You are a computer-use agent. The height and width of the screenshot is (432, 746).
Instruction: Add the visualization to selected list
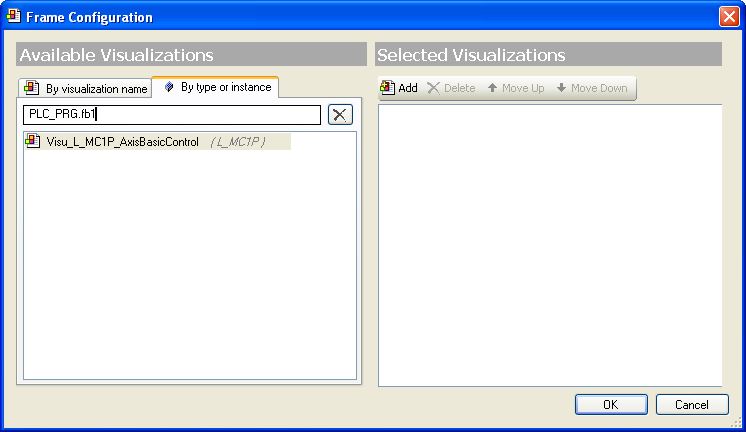click(x=399, y=88)
